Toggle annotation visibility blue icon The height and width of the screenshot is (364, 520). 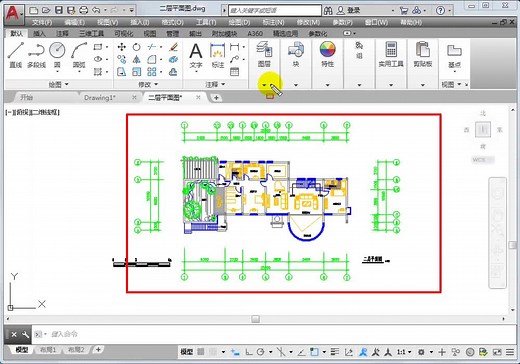363,352
